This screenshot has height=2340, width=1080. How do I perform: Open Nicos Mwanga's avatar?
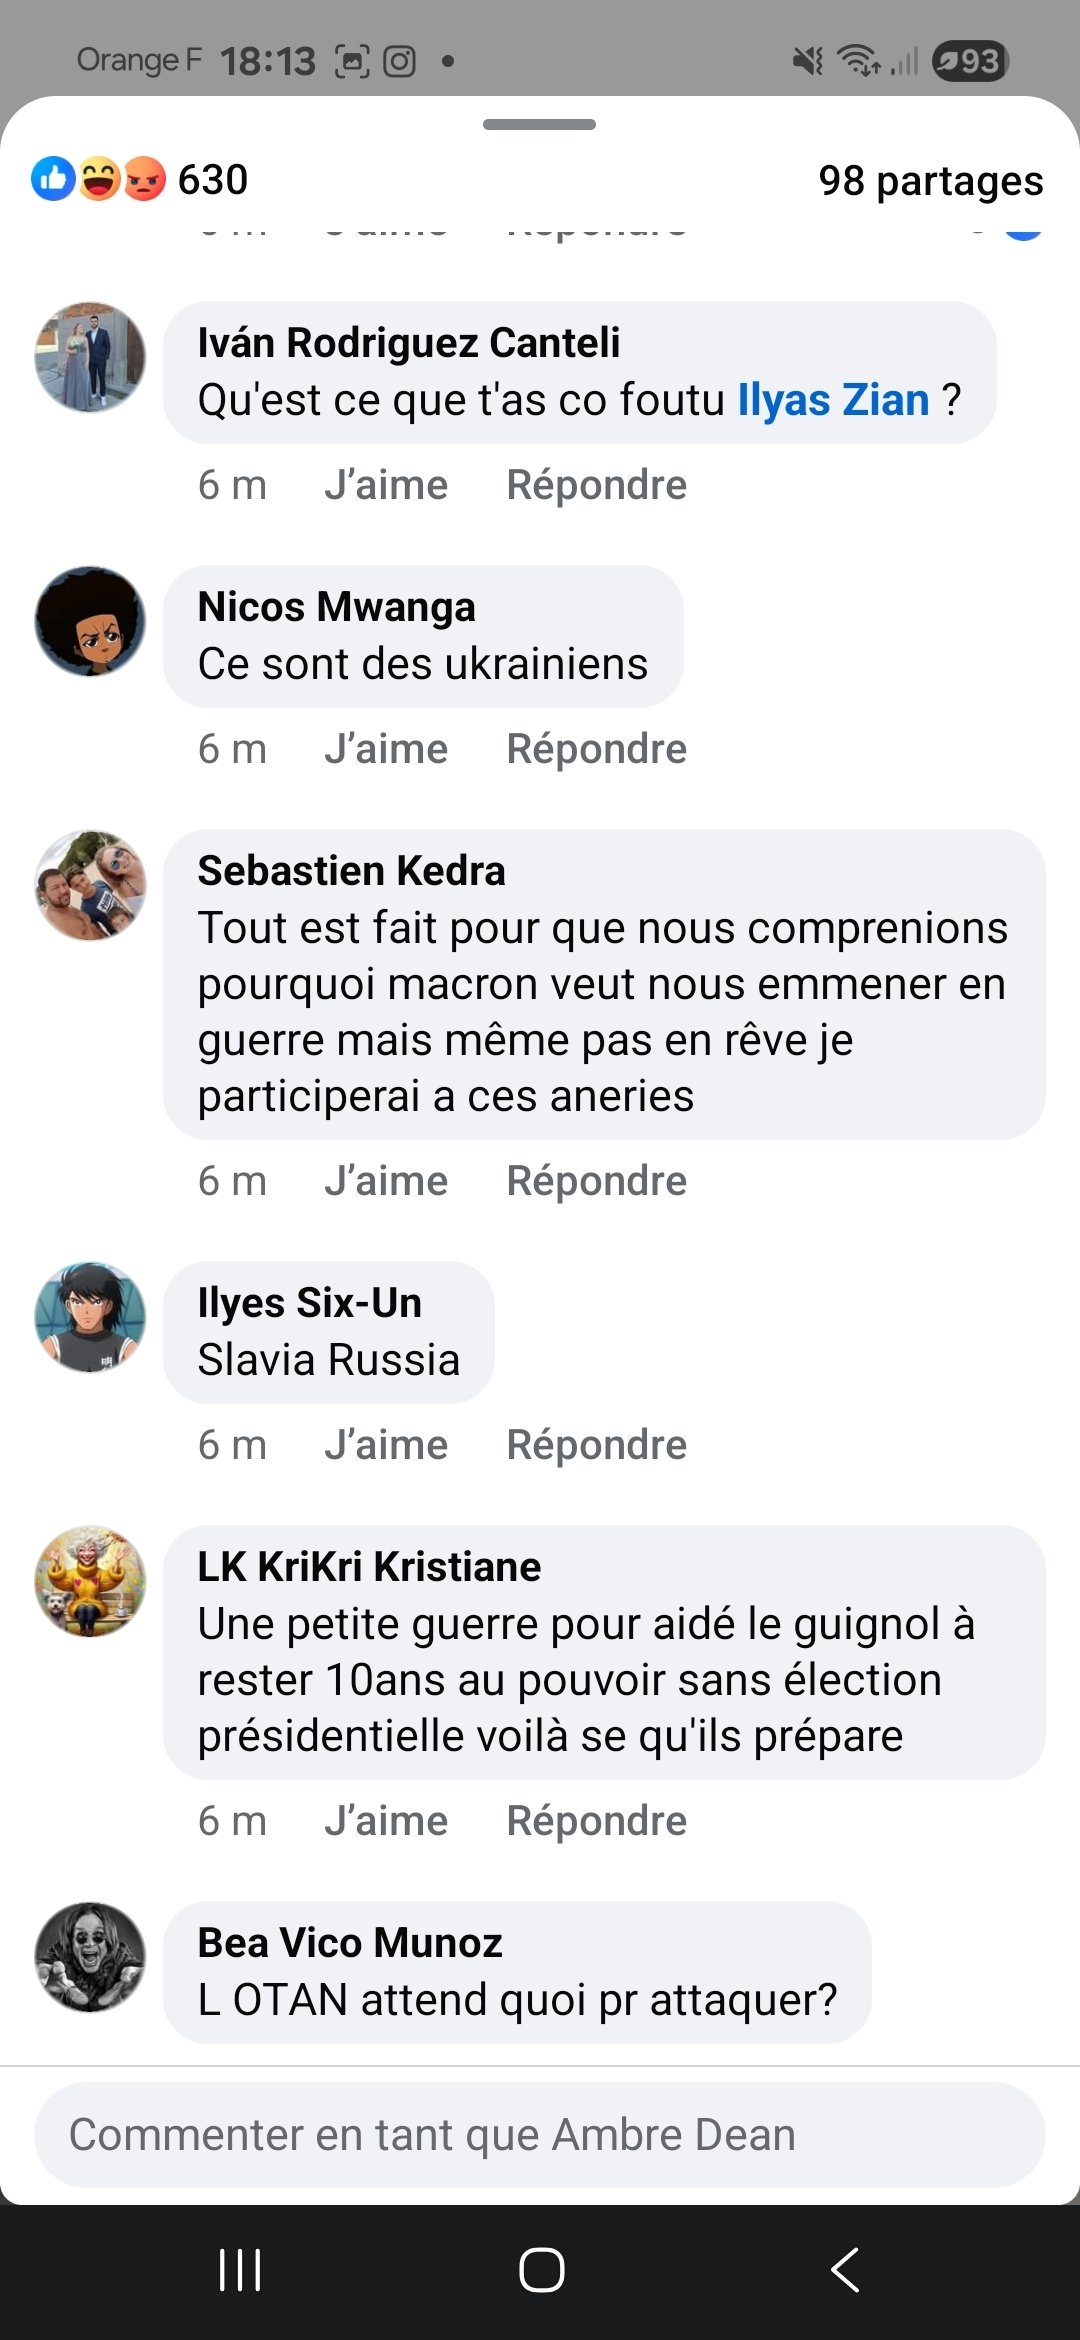pyautogui.click(x=90, y=621)
